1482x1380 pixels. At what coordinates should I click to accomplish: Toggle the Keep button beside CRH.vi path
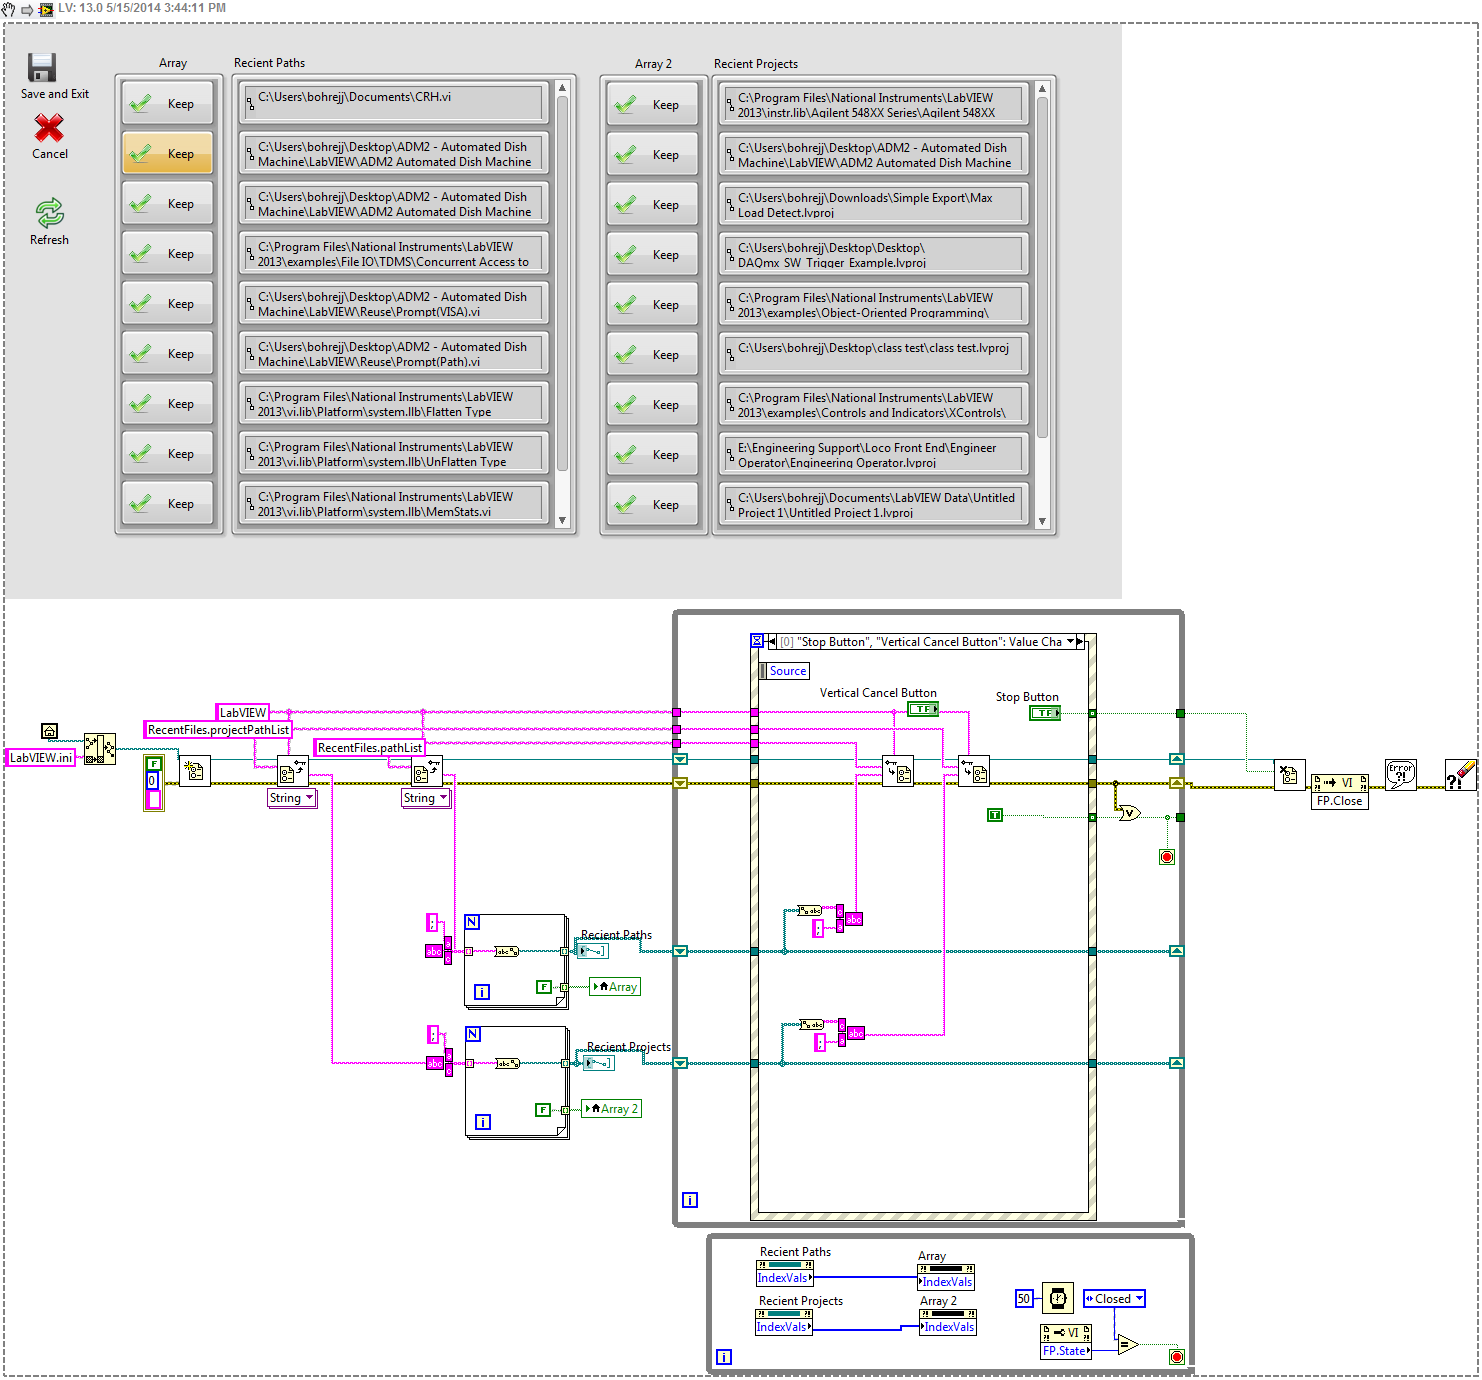click(168, 103)
